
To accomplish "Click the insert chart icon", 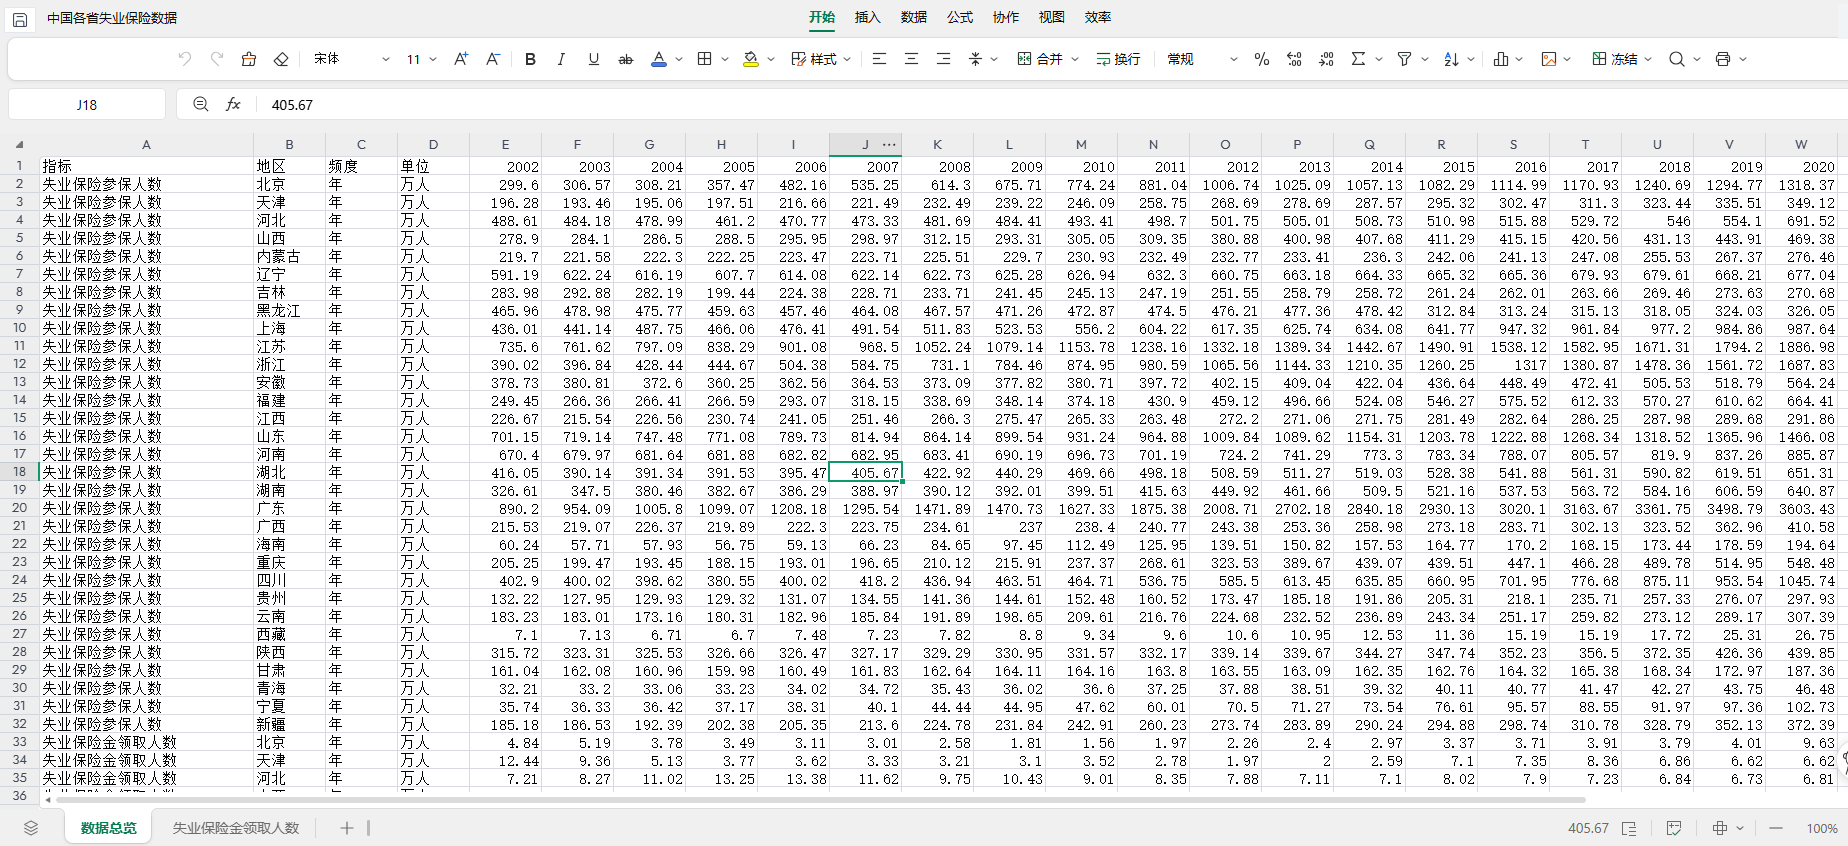I will click(x=1500, y=59).
